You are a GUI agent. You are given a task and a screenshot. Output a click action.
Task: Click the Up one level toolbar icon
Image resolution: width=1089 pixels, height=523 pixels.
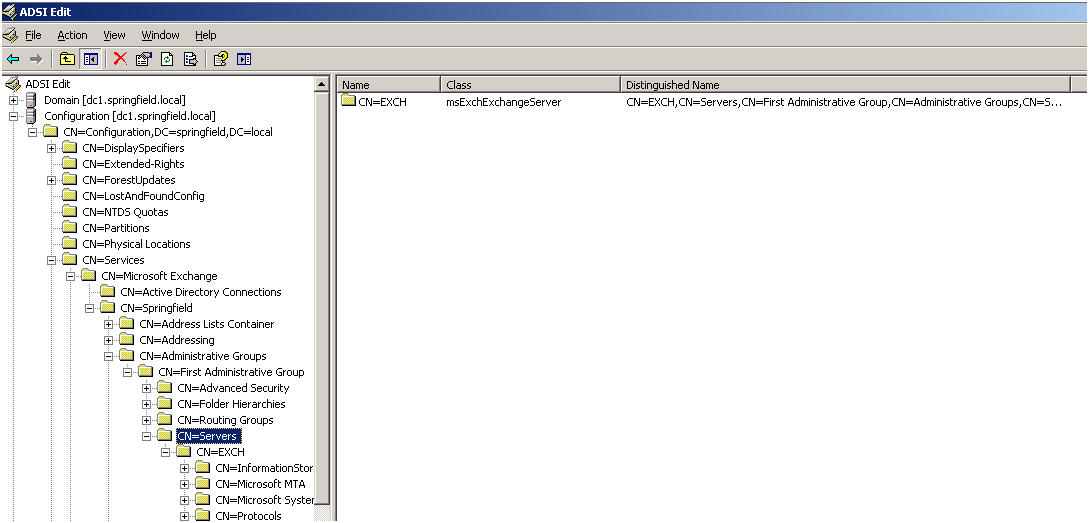(x=67, y=60)
